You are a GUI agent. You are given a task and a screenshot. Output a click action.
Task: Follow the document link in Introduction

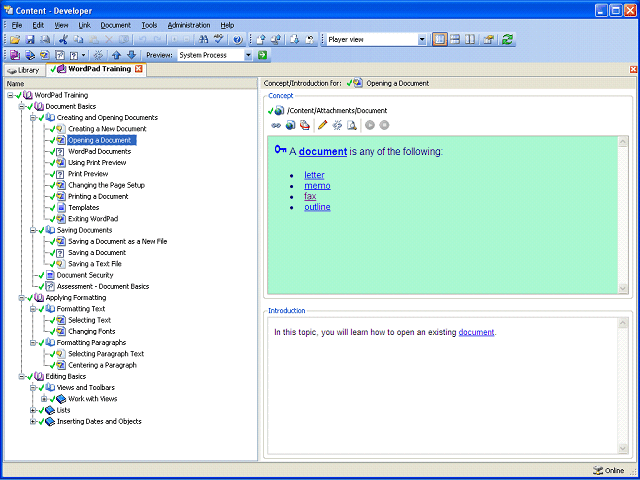tap(476, 332)
